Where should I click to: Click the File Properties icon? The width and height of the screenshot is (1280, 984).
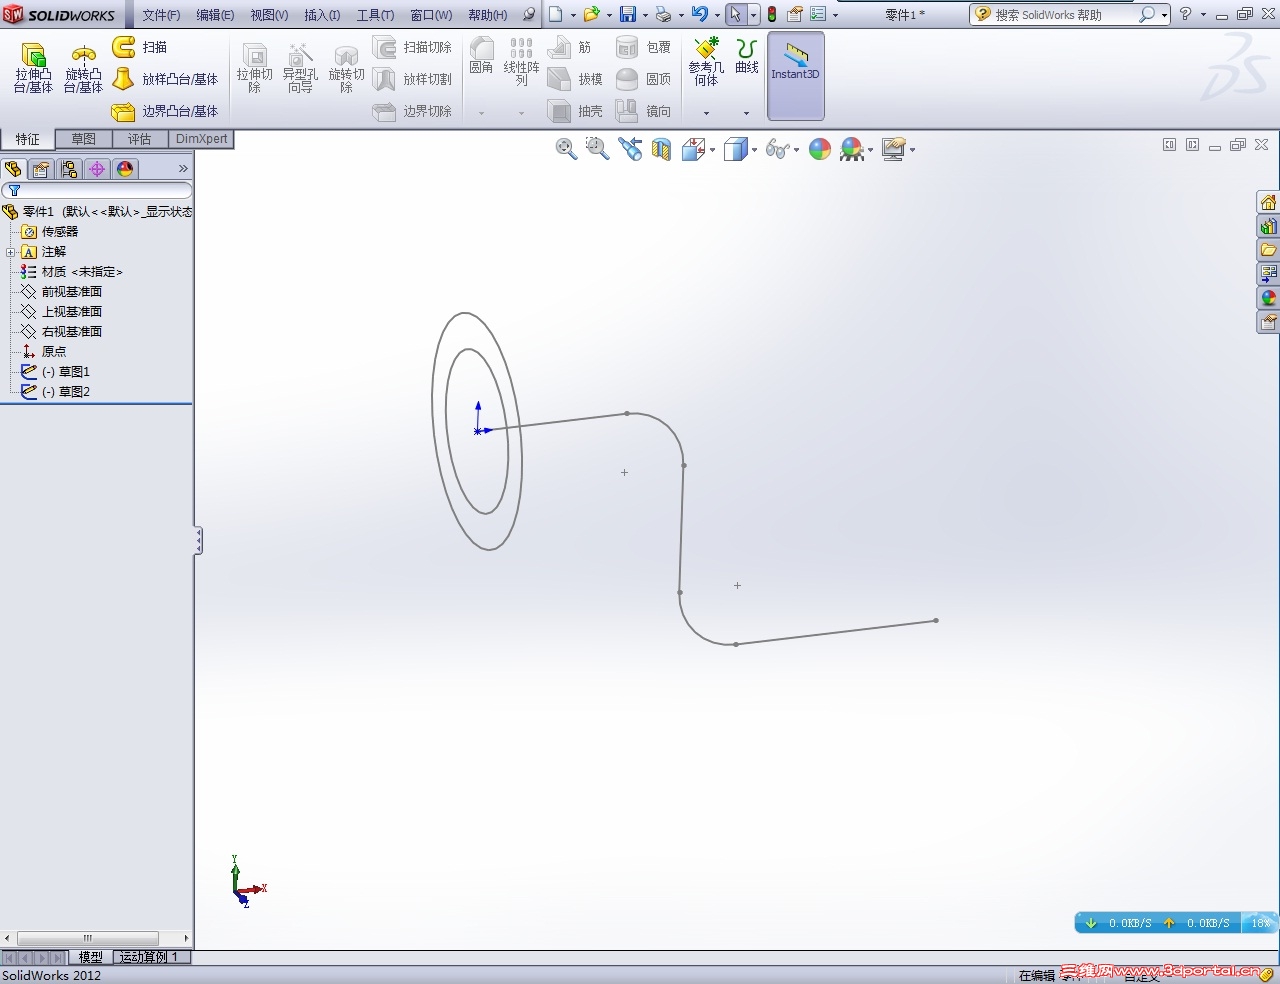click(x=795, y=14)
